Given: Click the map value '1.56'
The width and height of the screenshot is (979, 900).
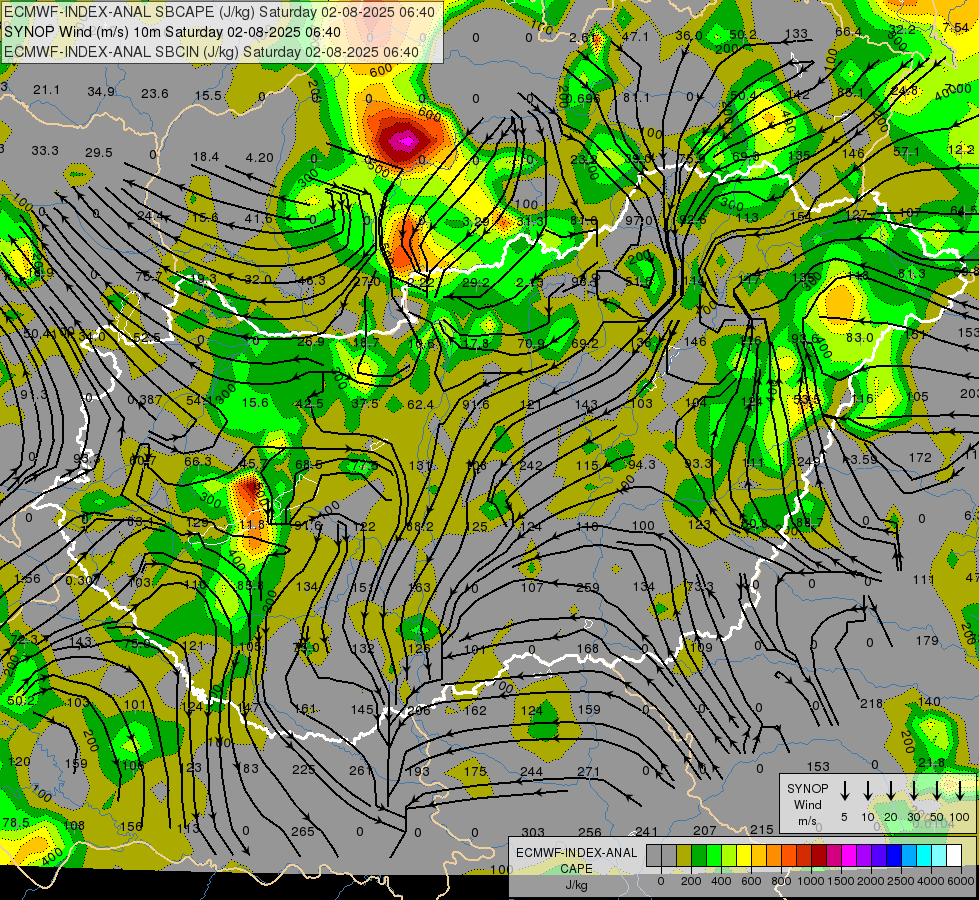Looking at the screenshot, I should tap(27, 579).
